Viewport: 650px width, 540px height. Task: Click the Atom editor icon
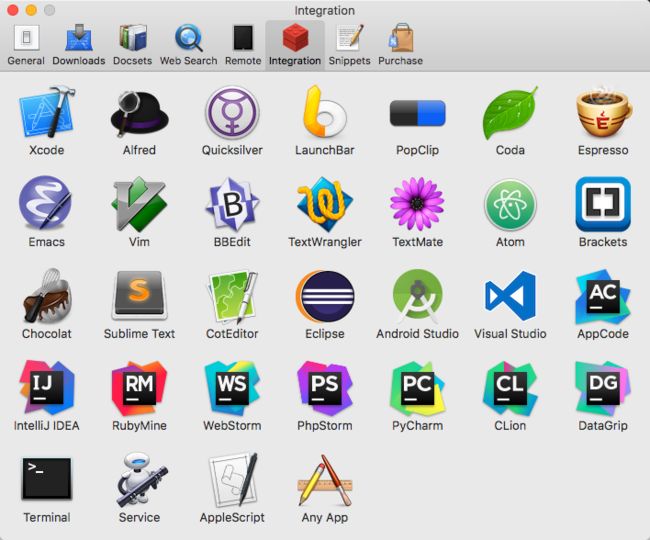point(510,204)
